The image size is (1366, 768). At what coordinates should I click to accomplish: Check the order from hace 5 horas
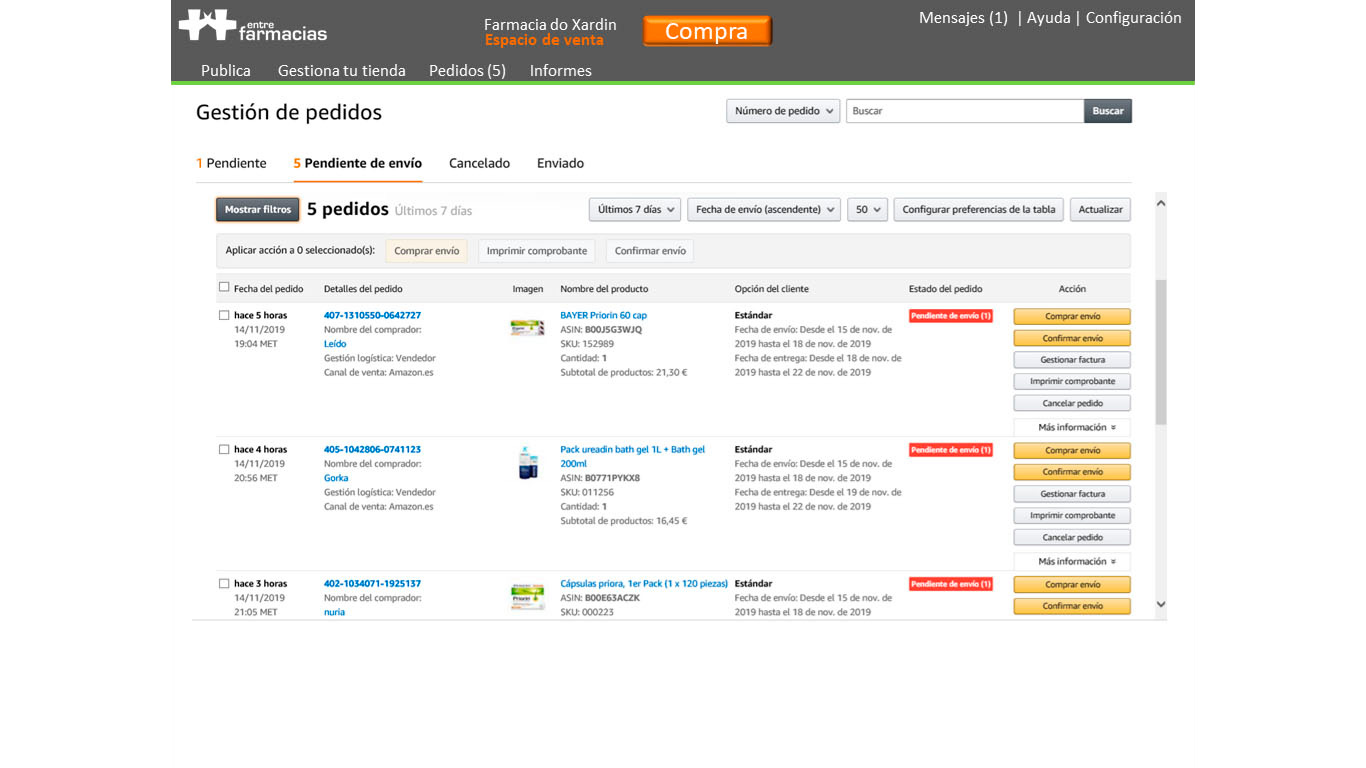tap(224, 315)
